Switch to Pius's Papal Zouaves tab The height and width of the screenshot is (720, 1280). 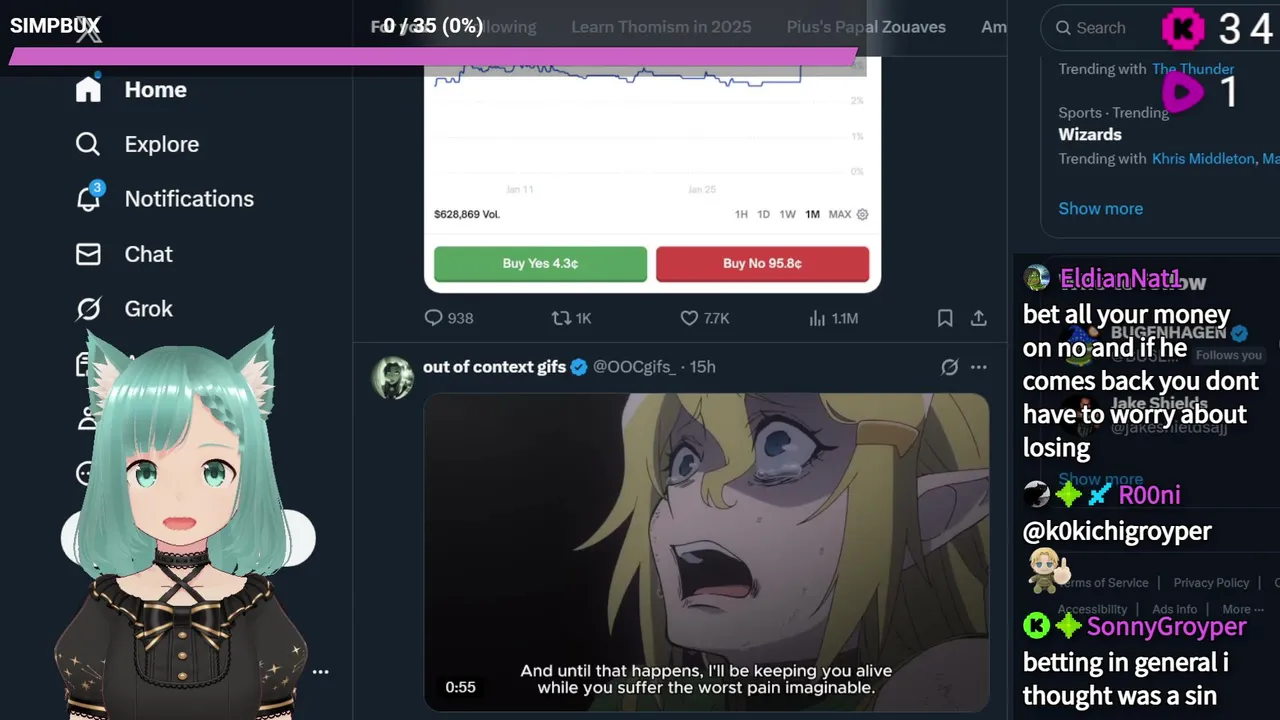tap(866, 27)
